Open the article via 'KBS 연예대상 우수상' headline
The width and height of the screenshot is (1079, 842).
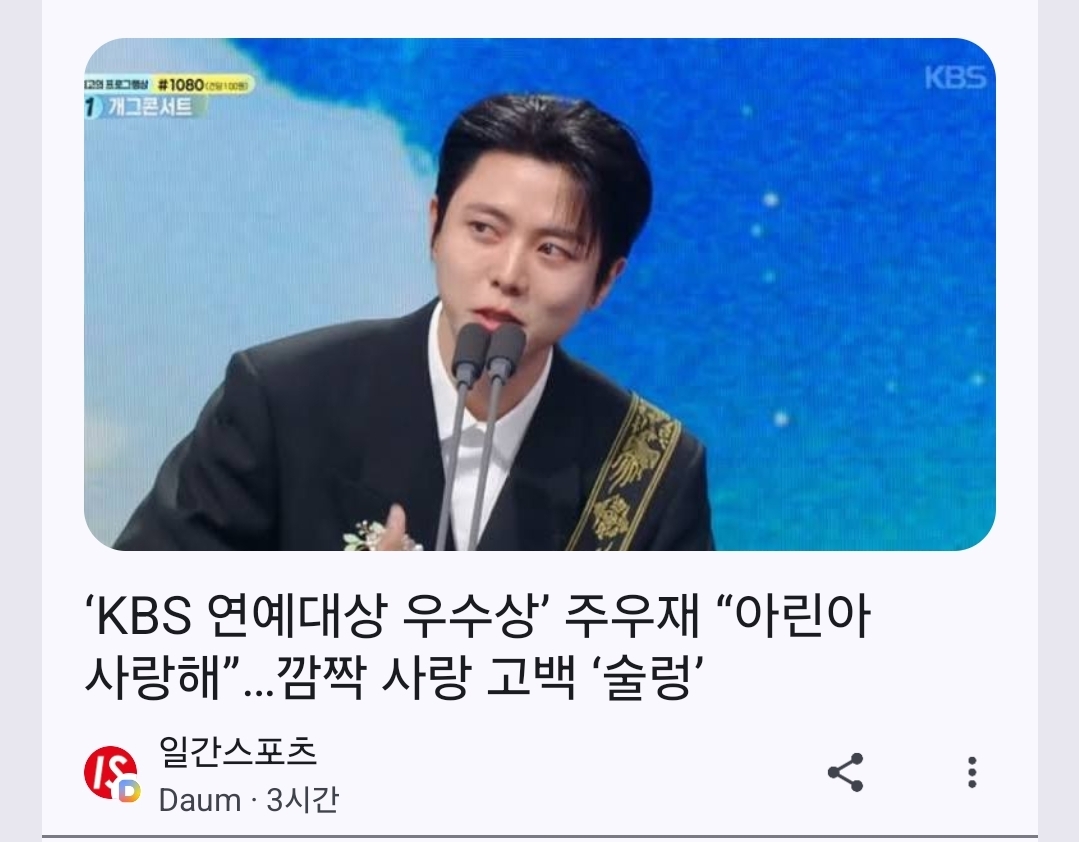click(321, 615)
